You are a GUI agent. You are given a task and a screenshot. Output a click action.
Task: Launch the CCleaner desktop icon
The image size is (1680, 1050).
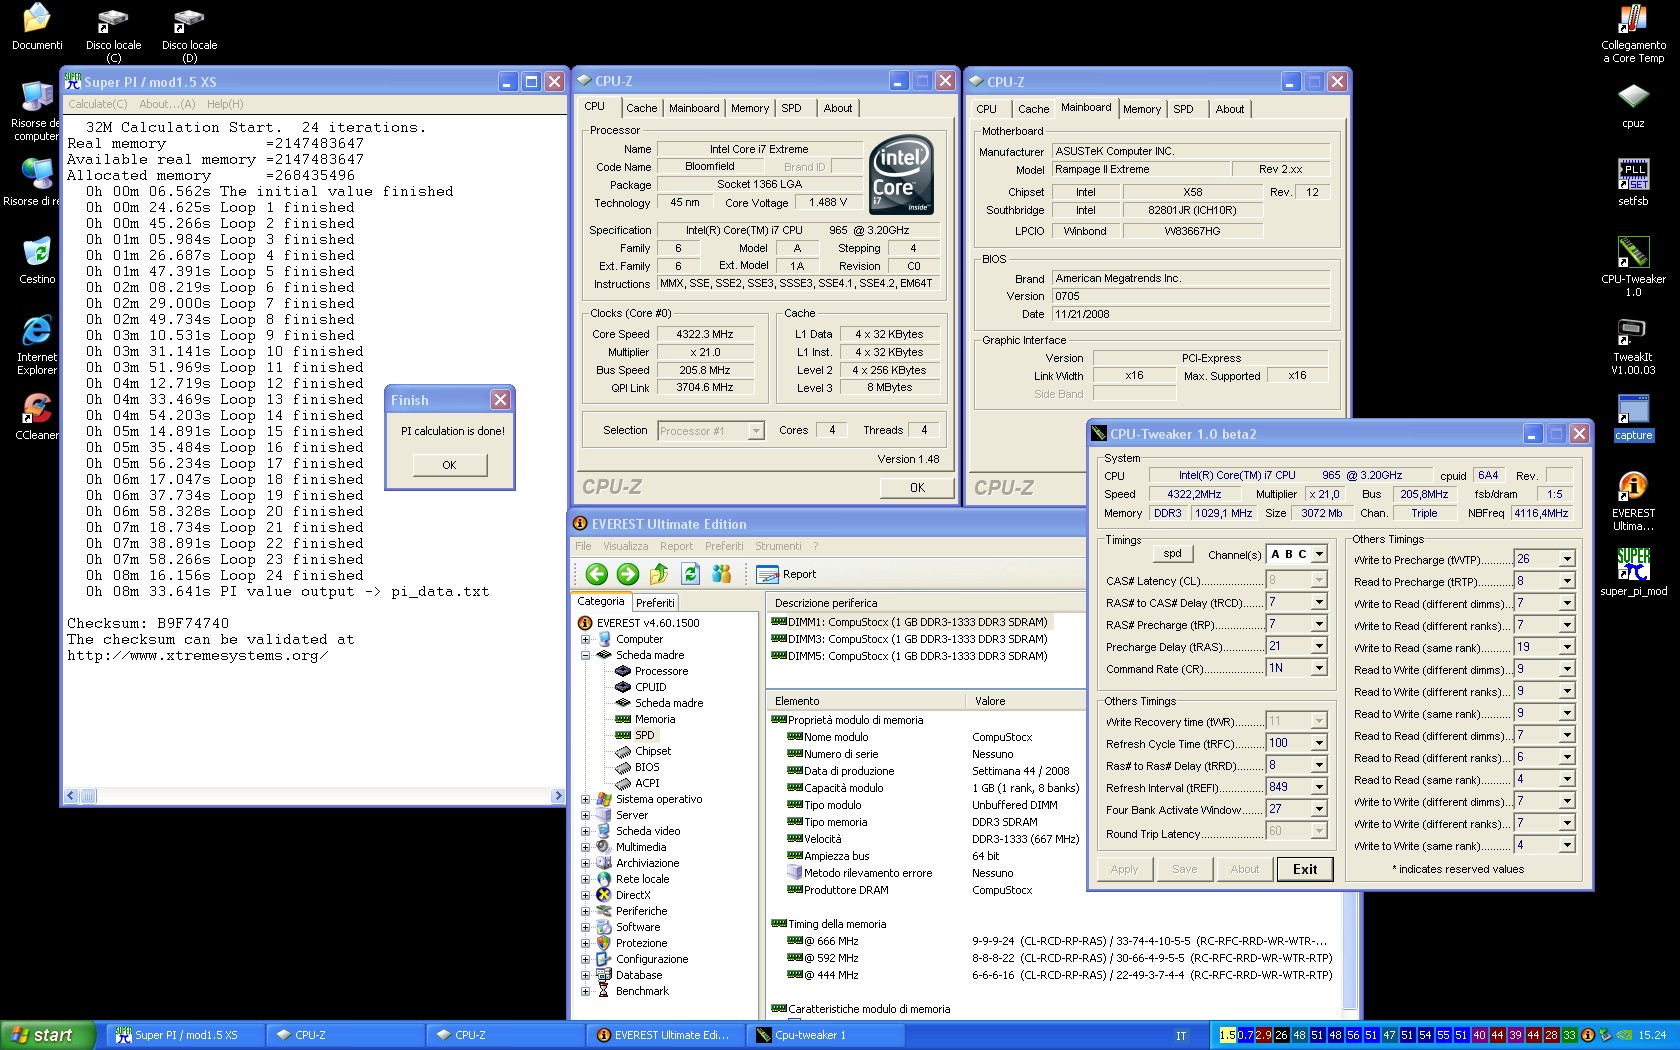pos(37,416)
